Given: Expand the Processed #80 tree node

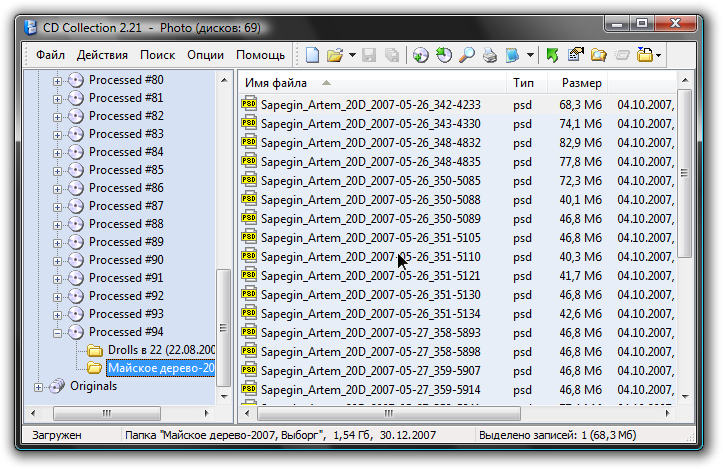Looking at the screenshot, I should click(57, 81).
